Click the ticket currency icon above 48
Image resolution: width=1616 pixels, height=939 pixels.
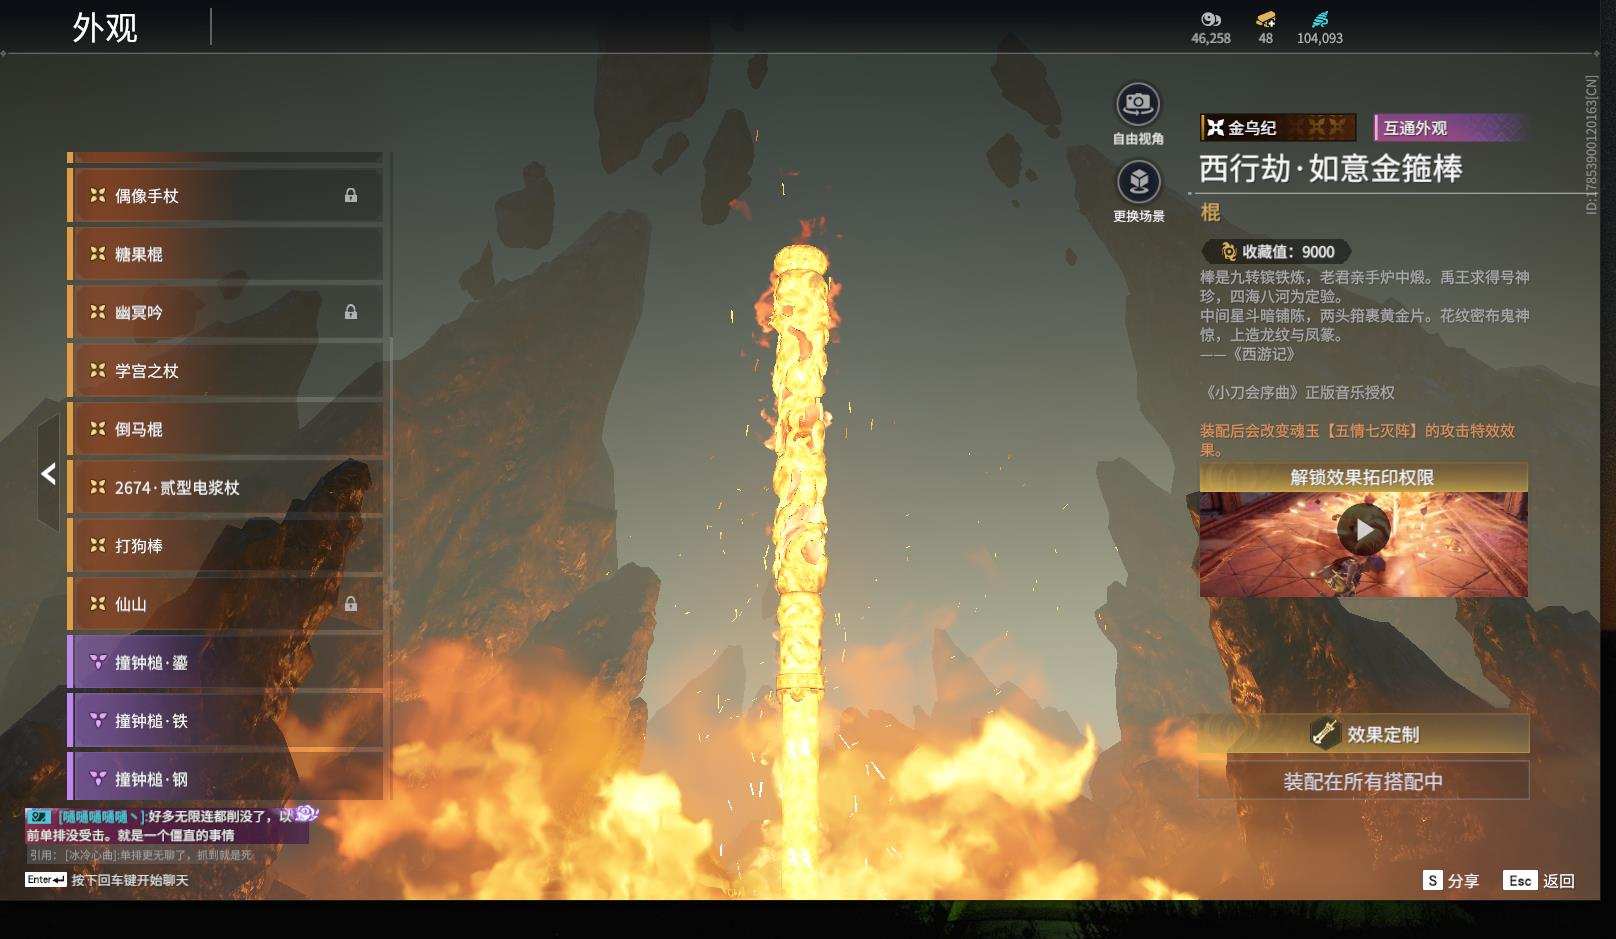click(x=1266, y=19)
